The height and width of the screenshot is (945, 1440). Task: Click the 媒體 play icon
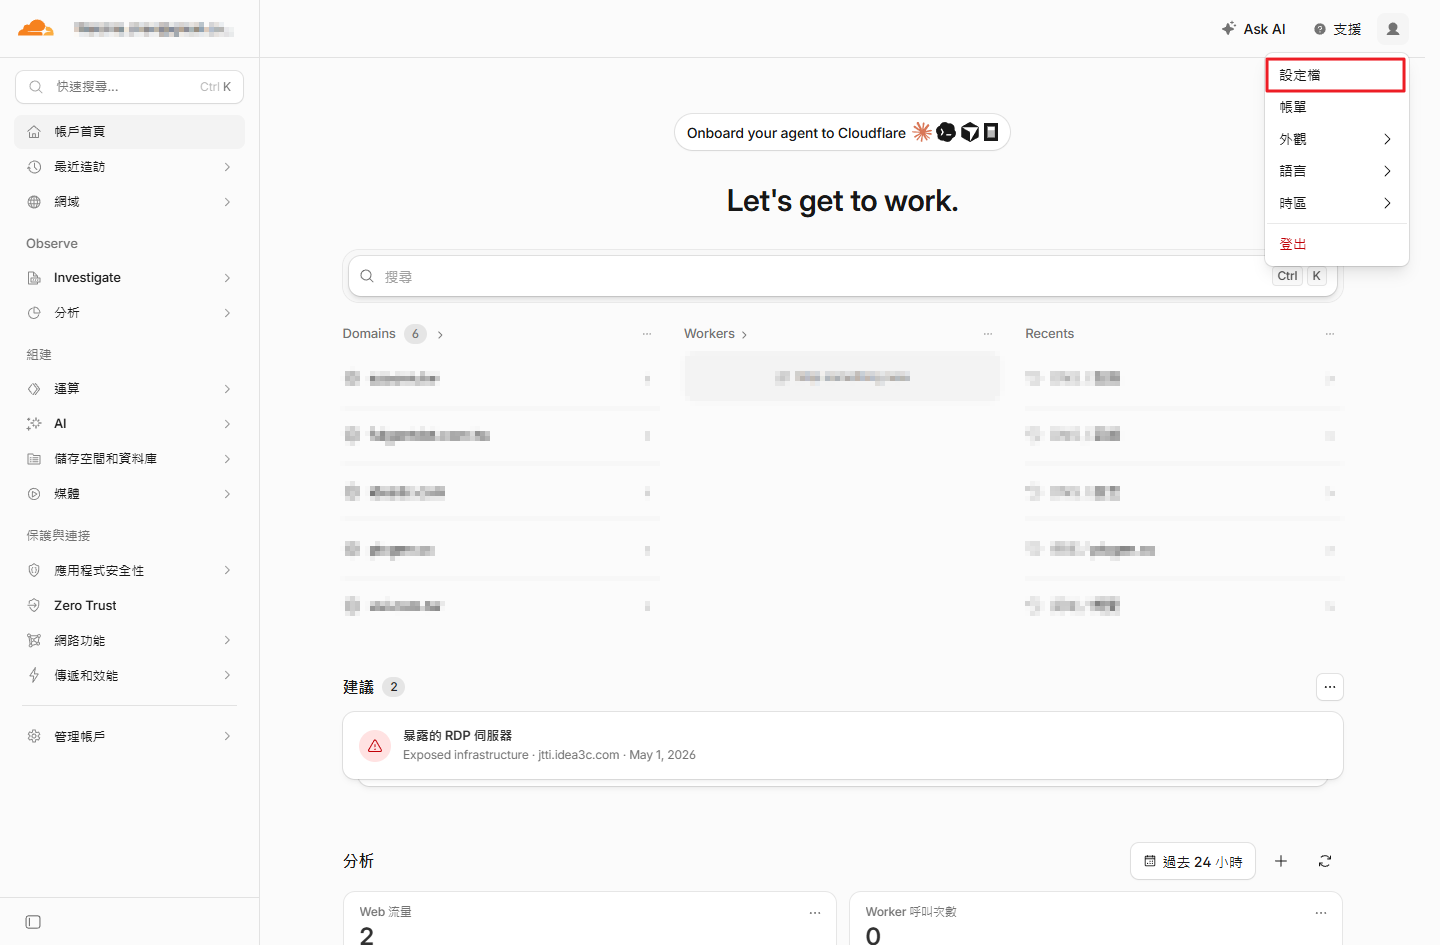(x=34, y=494)
